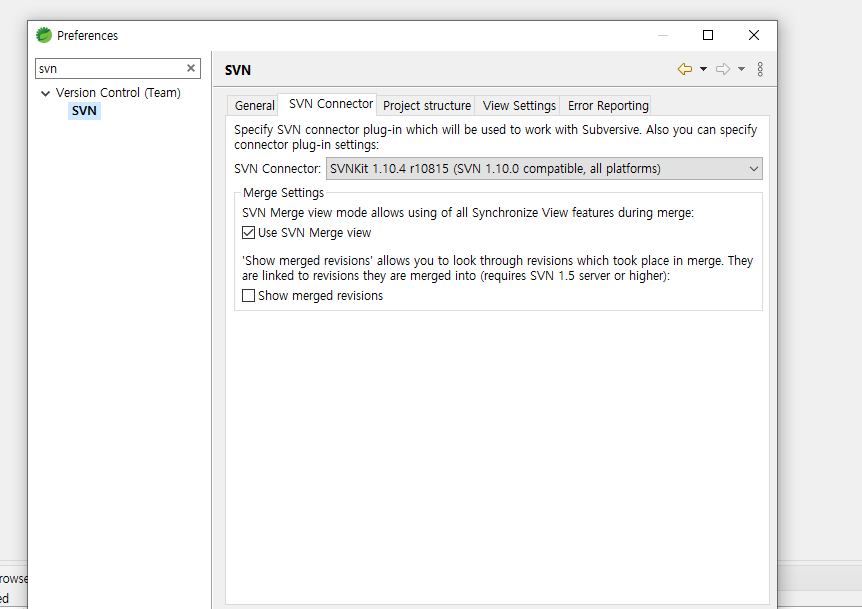Clear the svn filter text
Screen dimensions: 862x609
[191, 68]
